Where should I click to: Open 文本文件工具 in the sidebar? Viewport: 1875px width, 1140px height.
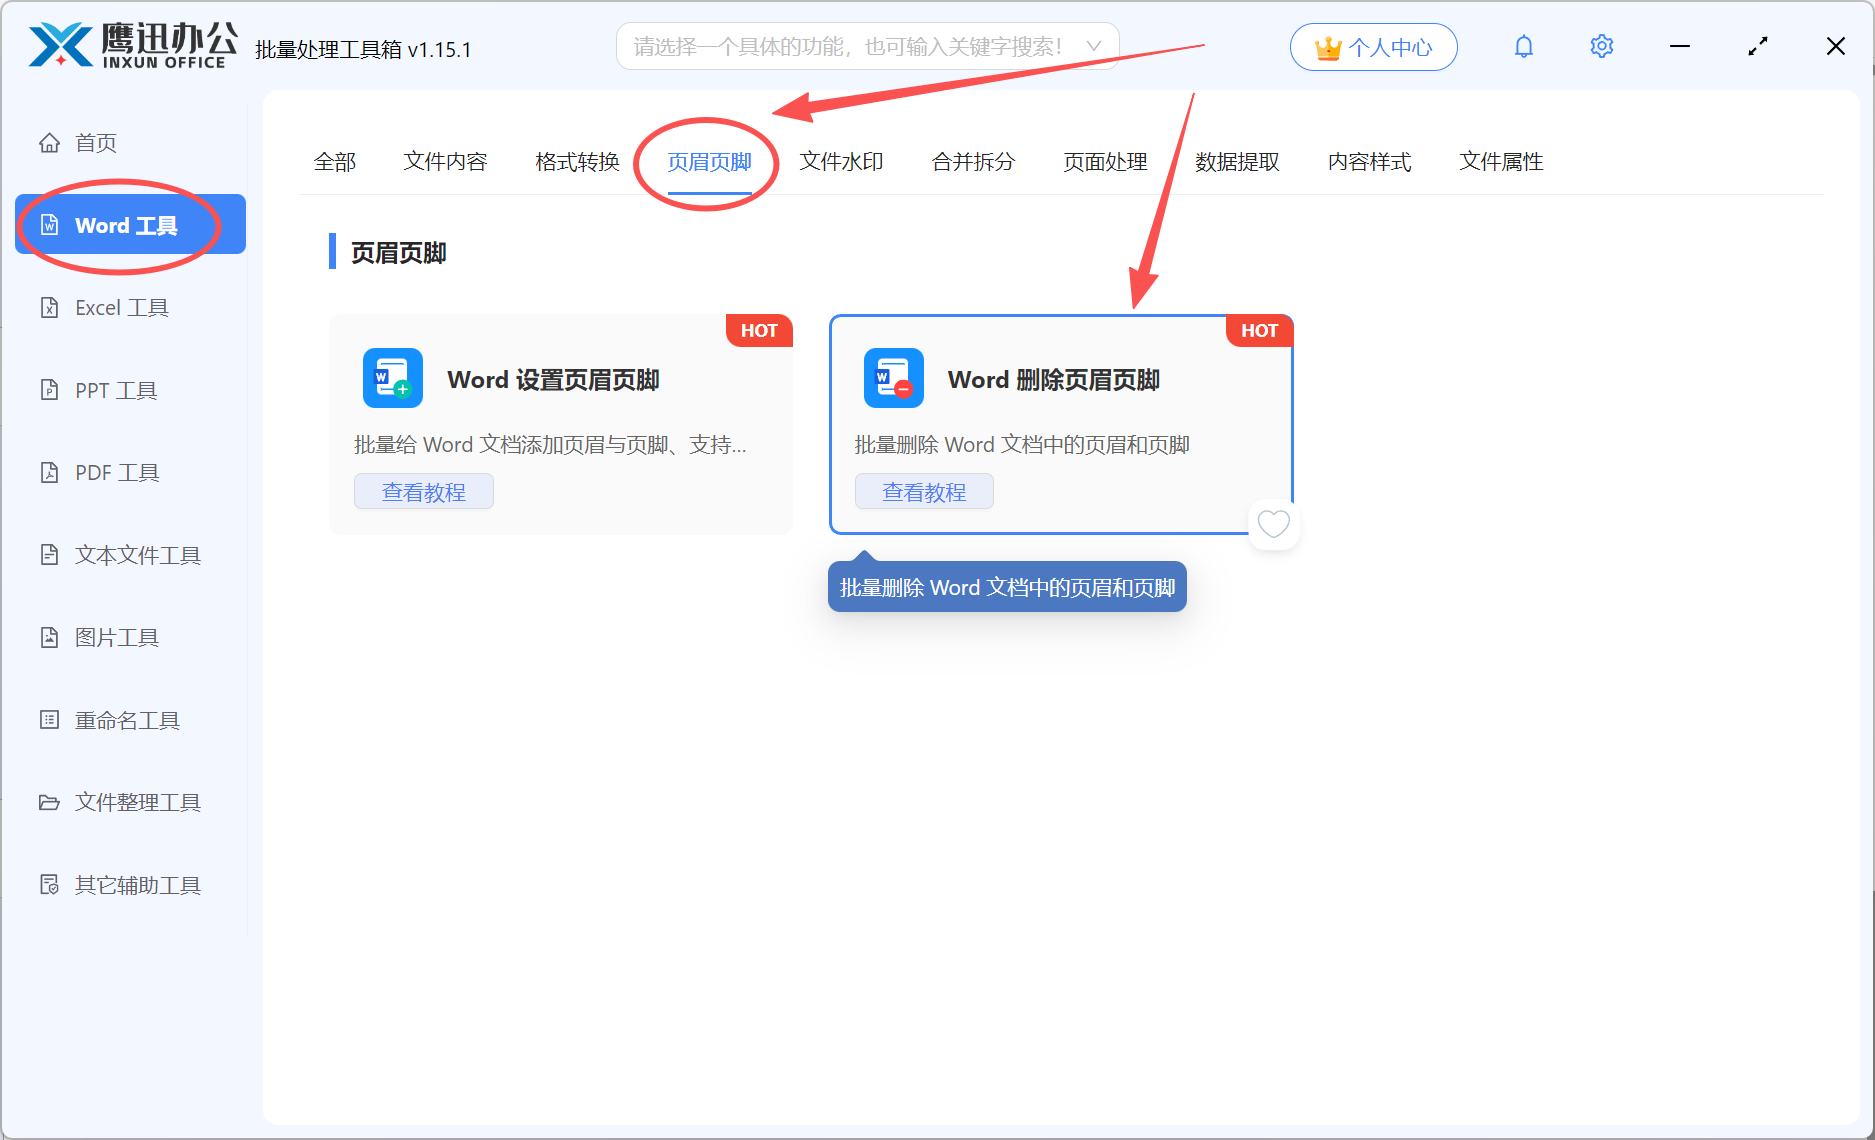click(130, 555)
